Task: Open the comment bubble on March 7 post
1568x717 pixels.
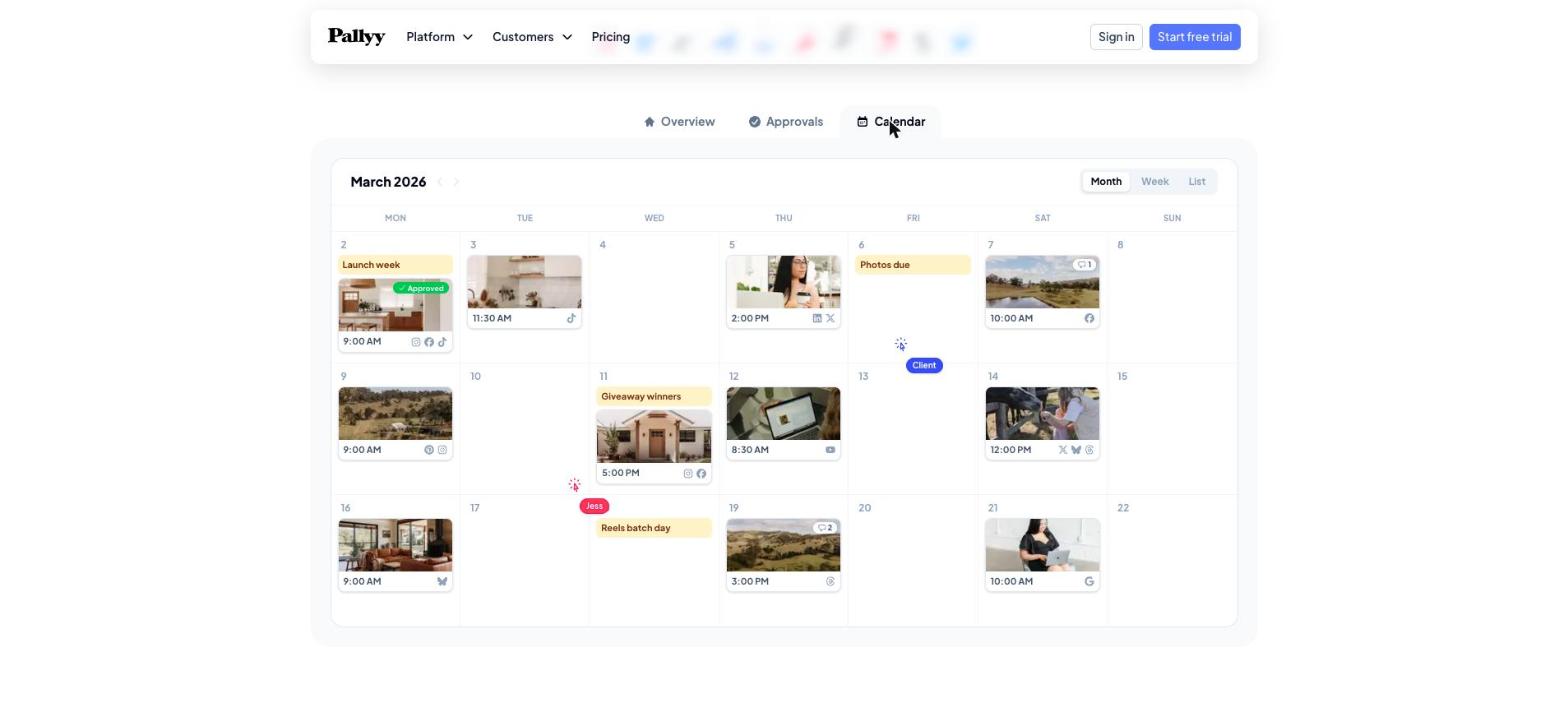Action: [x=1084, y=265]
